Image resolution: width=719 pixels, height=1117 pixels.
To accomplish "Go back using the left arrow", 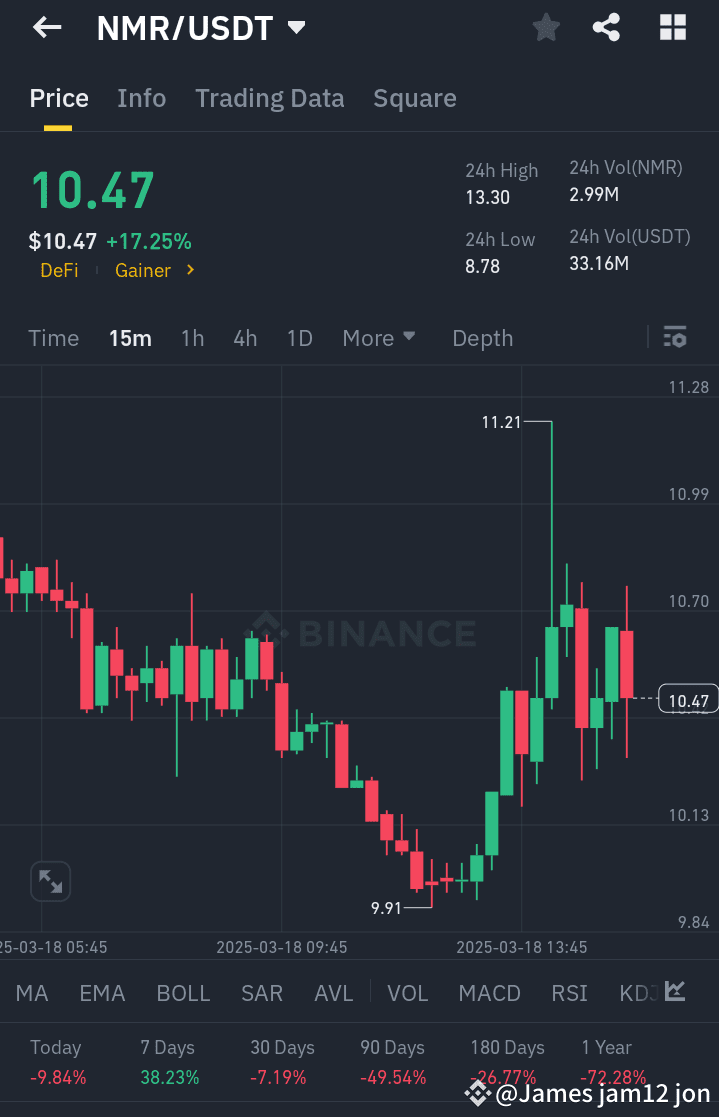I will (47, 28).
